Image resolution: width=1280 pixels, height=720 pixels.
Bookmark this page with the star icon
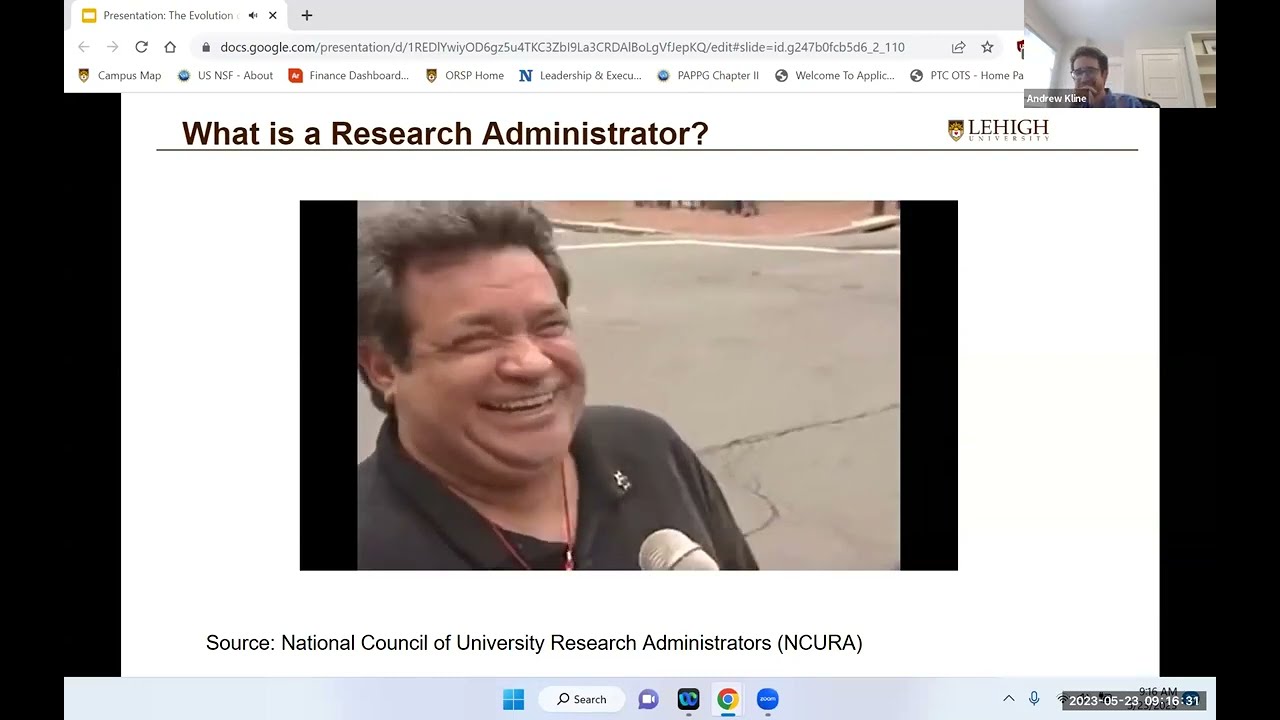[987, 47]
